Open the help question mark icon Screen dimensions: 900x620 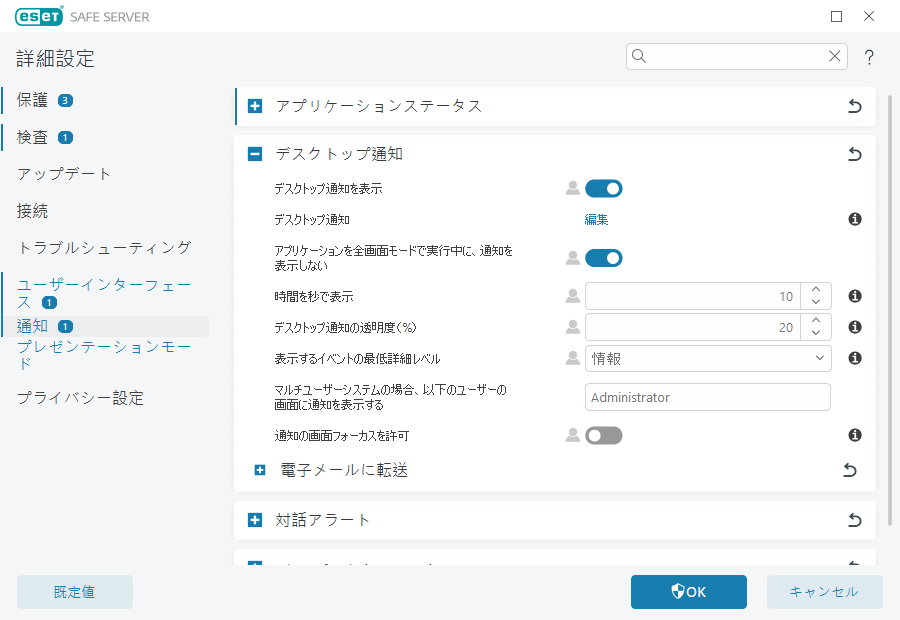(x=869, y=57)
